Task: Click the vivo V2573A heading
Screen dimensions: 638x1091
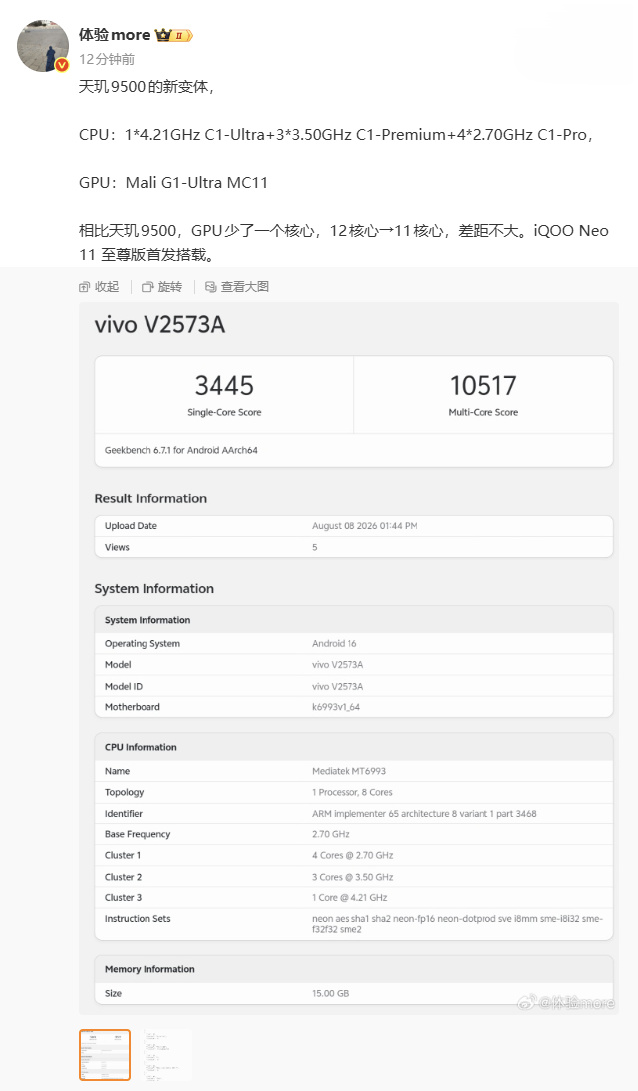Action: pos(160,325)
